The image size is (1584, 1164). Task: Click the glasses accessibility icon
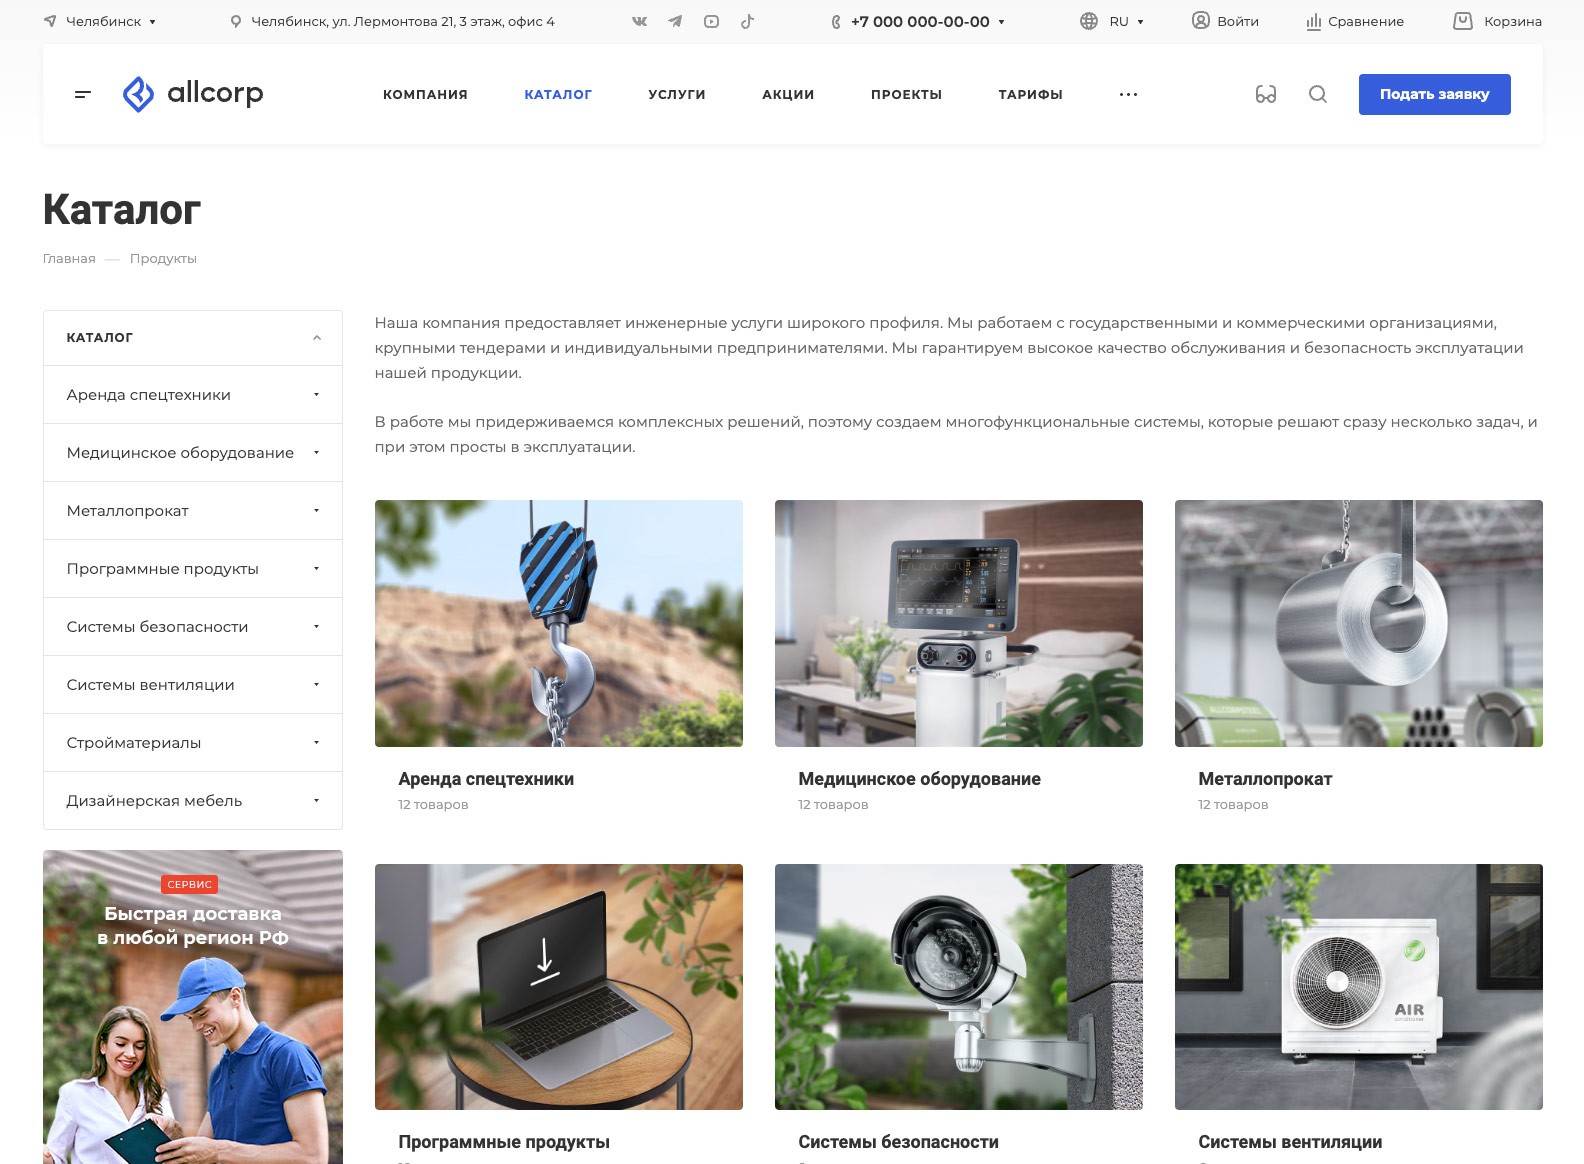point(1266,94)
